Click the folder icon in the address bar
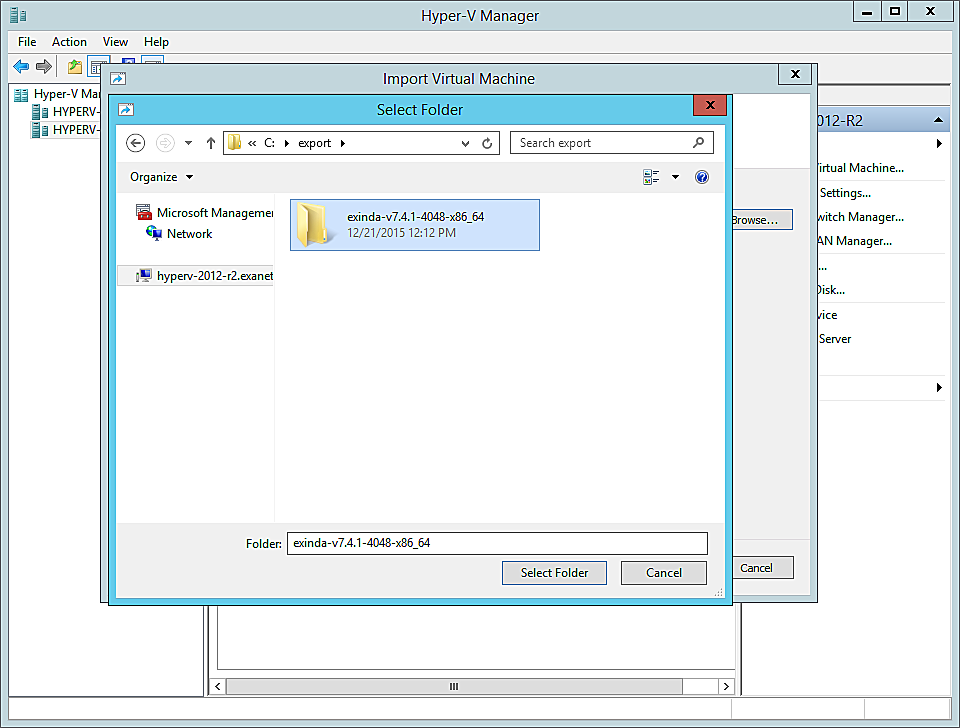The width and height of the screenshot is (960, 728). tap(234, 143)
